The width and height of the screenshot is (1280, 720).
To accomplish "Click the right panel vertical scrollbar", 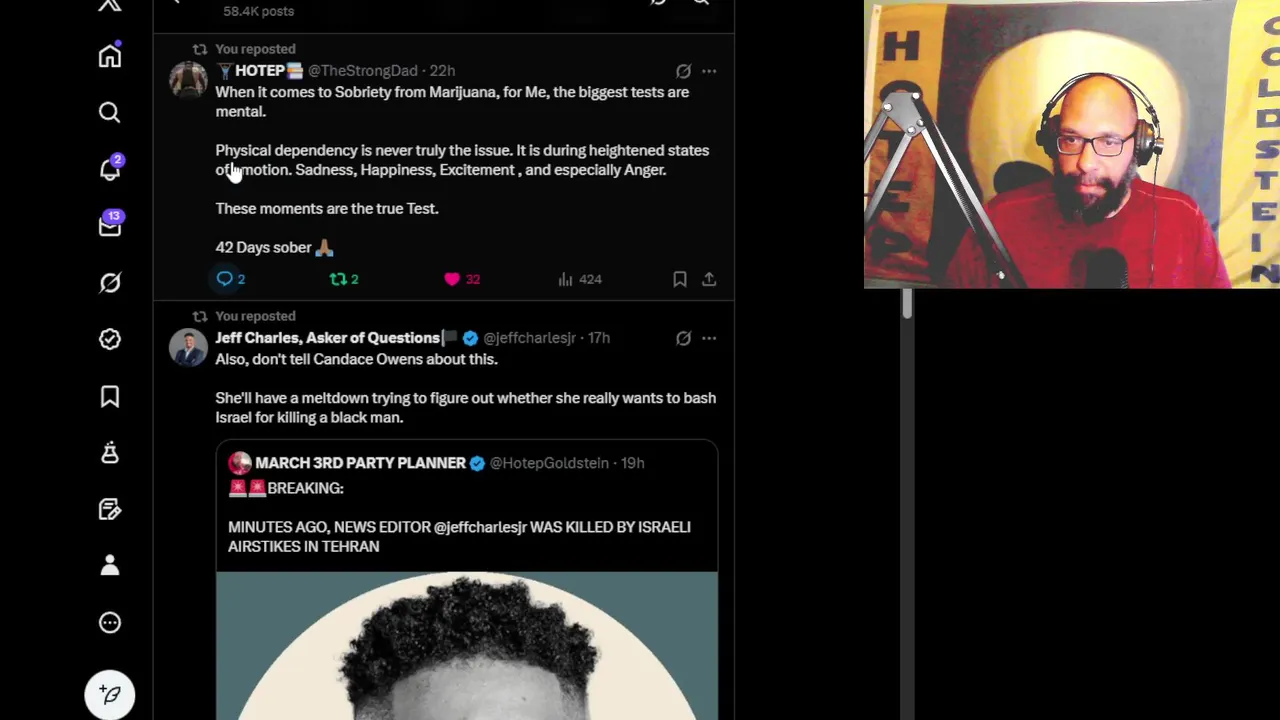I will (x=907, y=304).
